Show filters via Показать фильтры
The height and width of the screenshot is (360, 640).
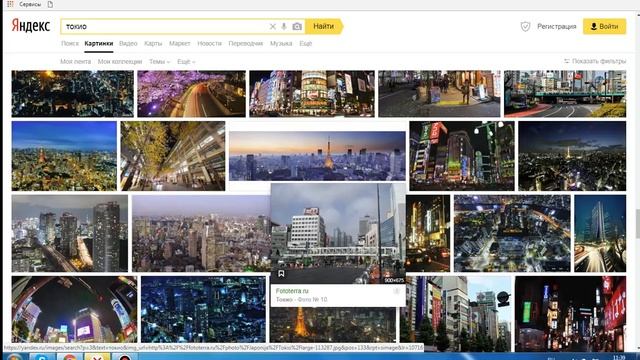tap(595, 61)
